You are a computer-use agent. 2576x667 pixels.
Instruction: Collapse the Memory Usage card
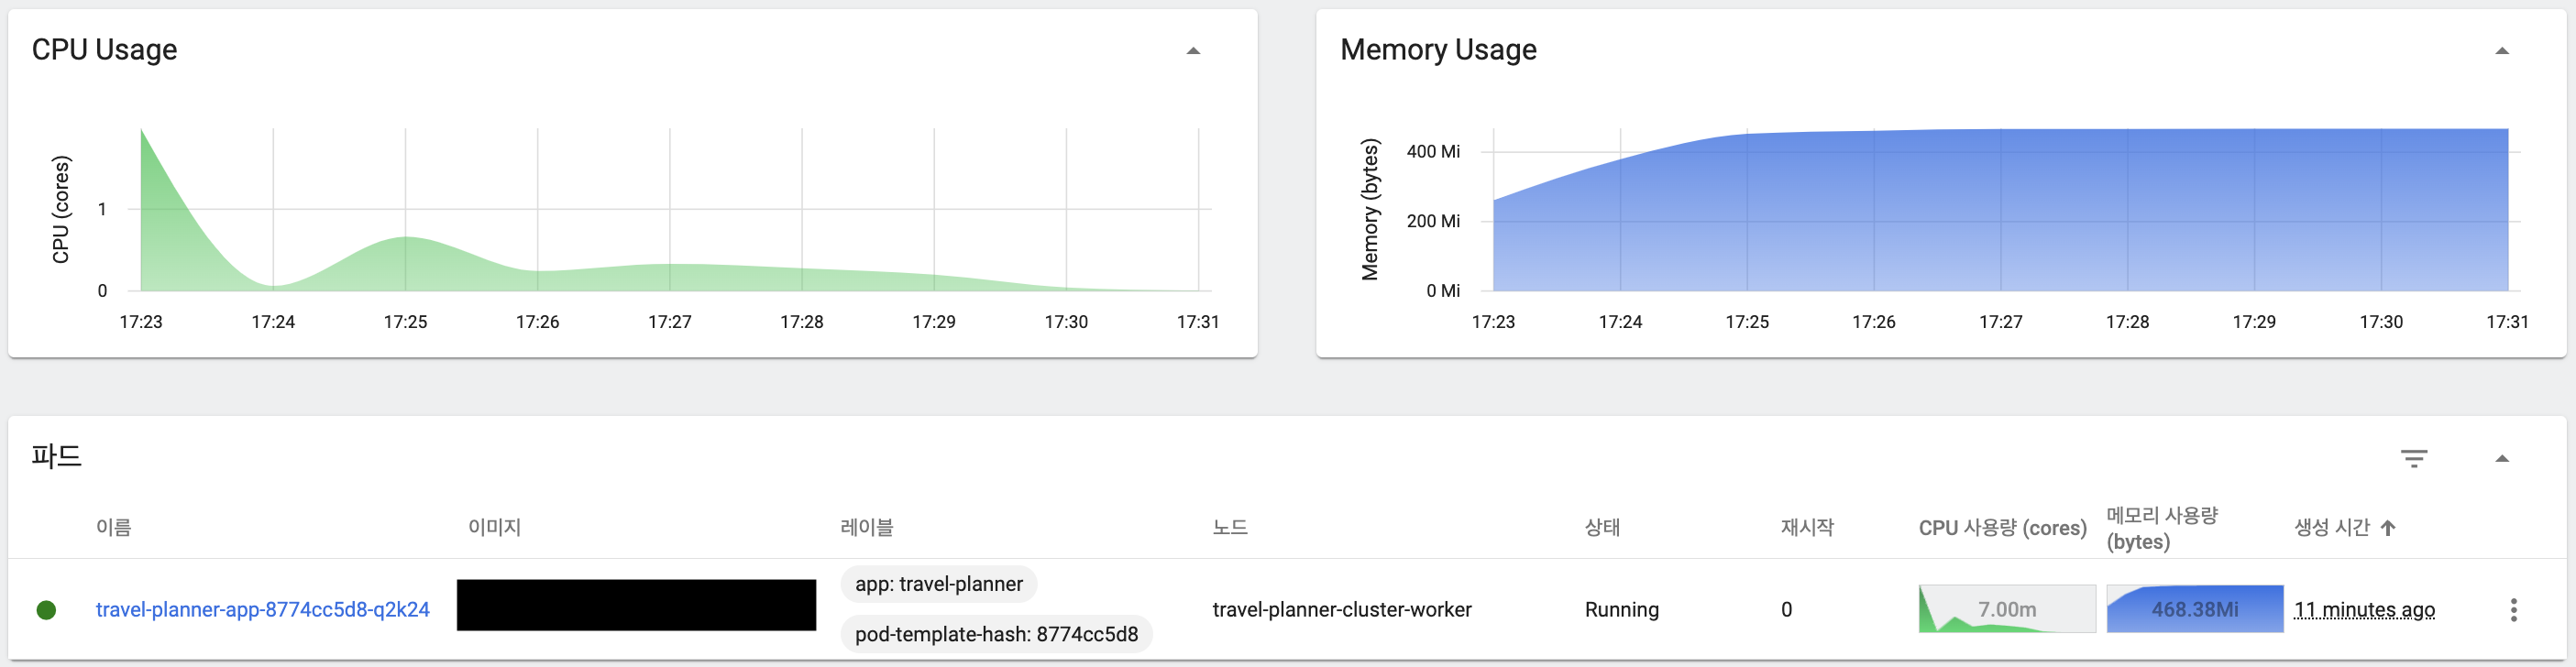pyautogui.click(x=2501, y=51)
